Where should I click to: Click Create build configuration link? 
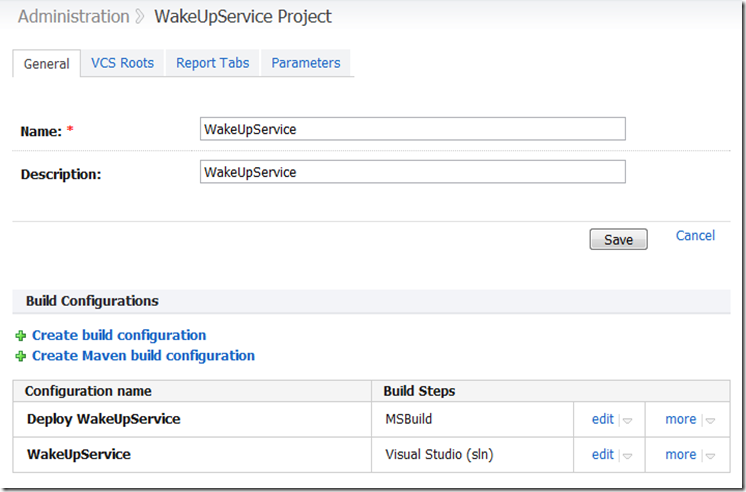pos(119,336)
